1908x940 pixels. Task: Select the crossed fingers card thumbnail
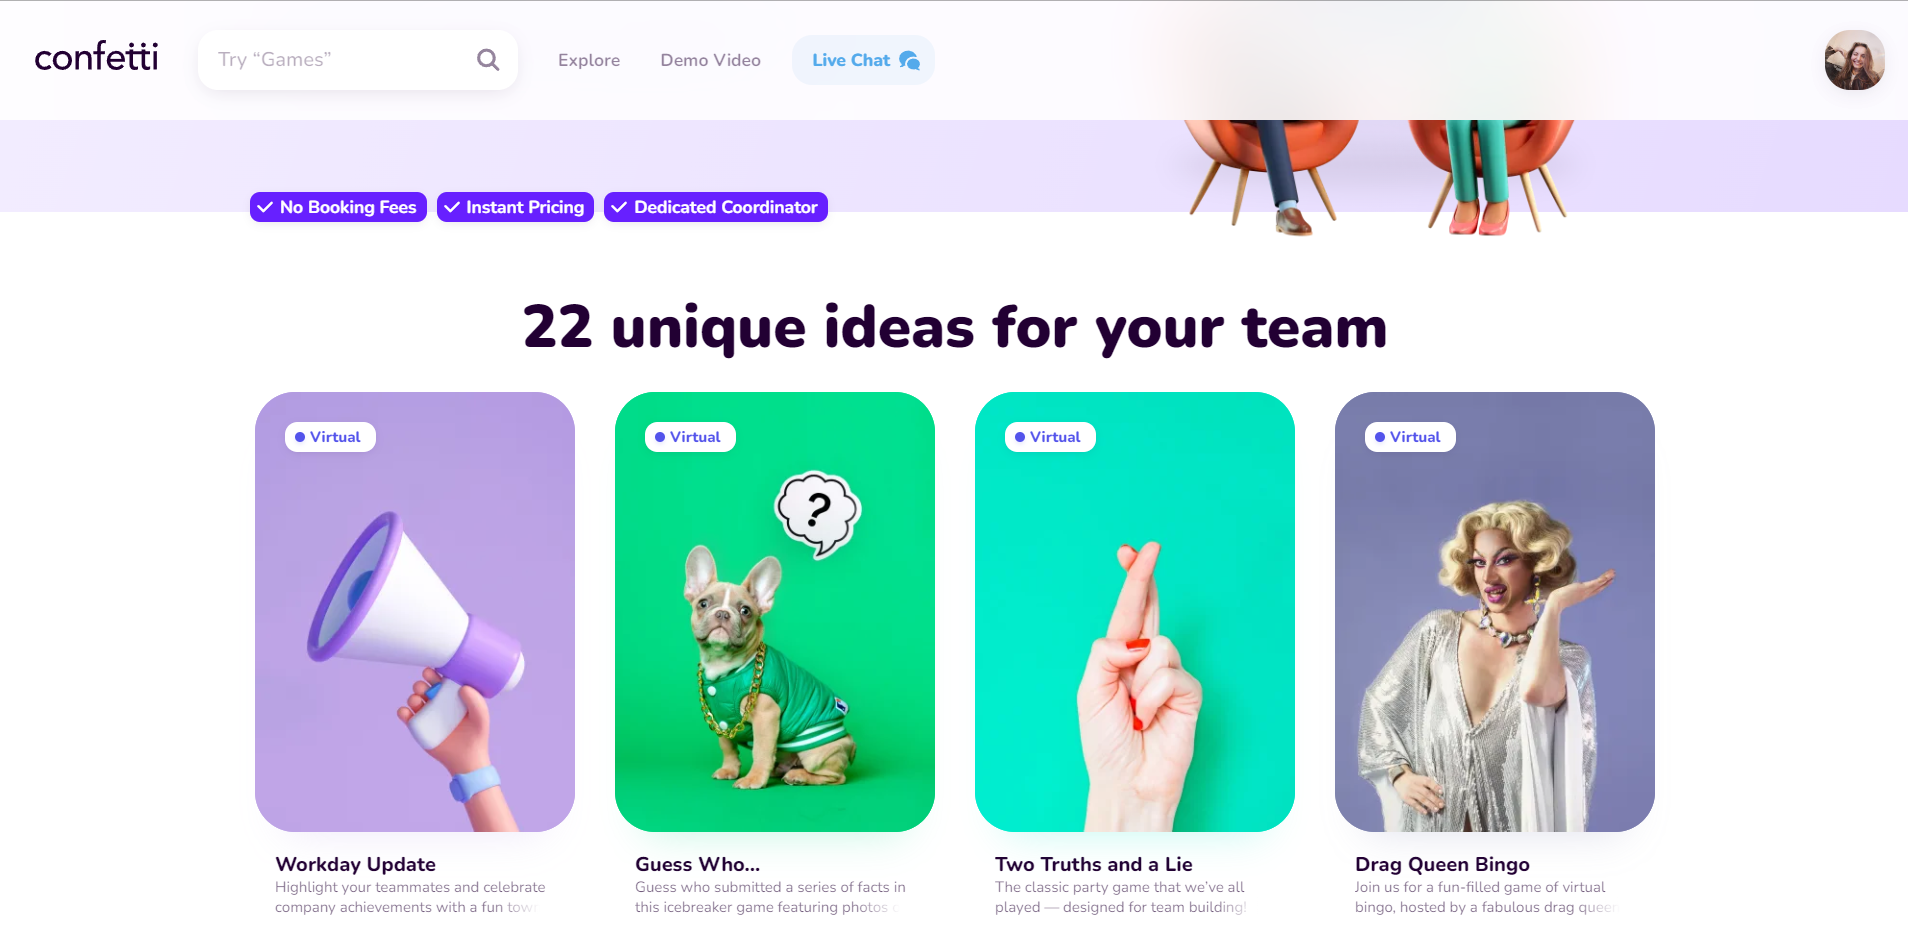[x=1135, y=612]
